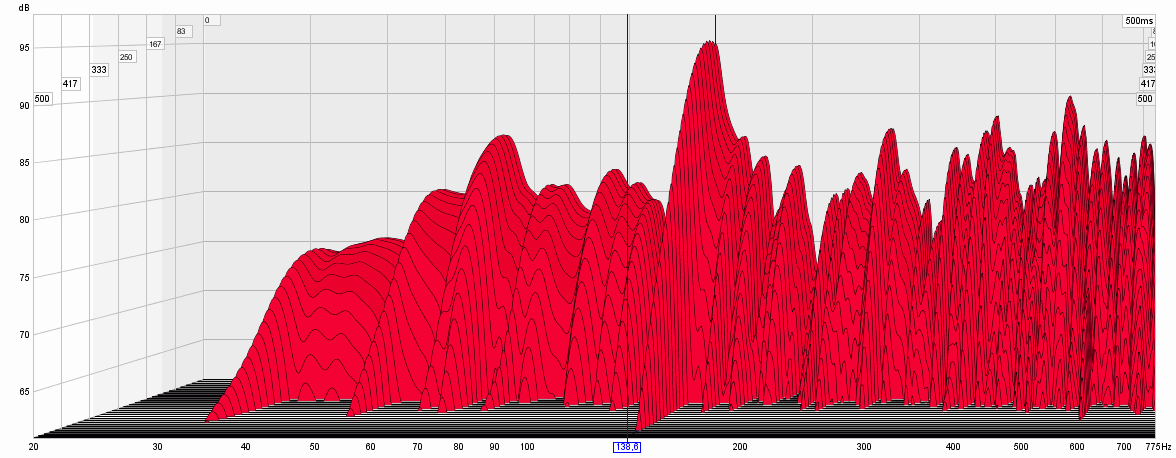Click the 417 label on left time axis
Image resolution: width=1176 pixels, height=458 pixels.
[70, 84]
